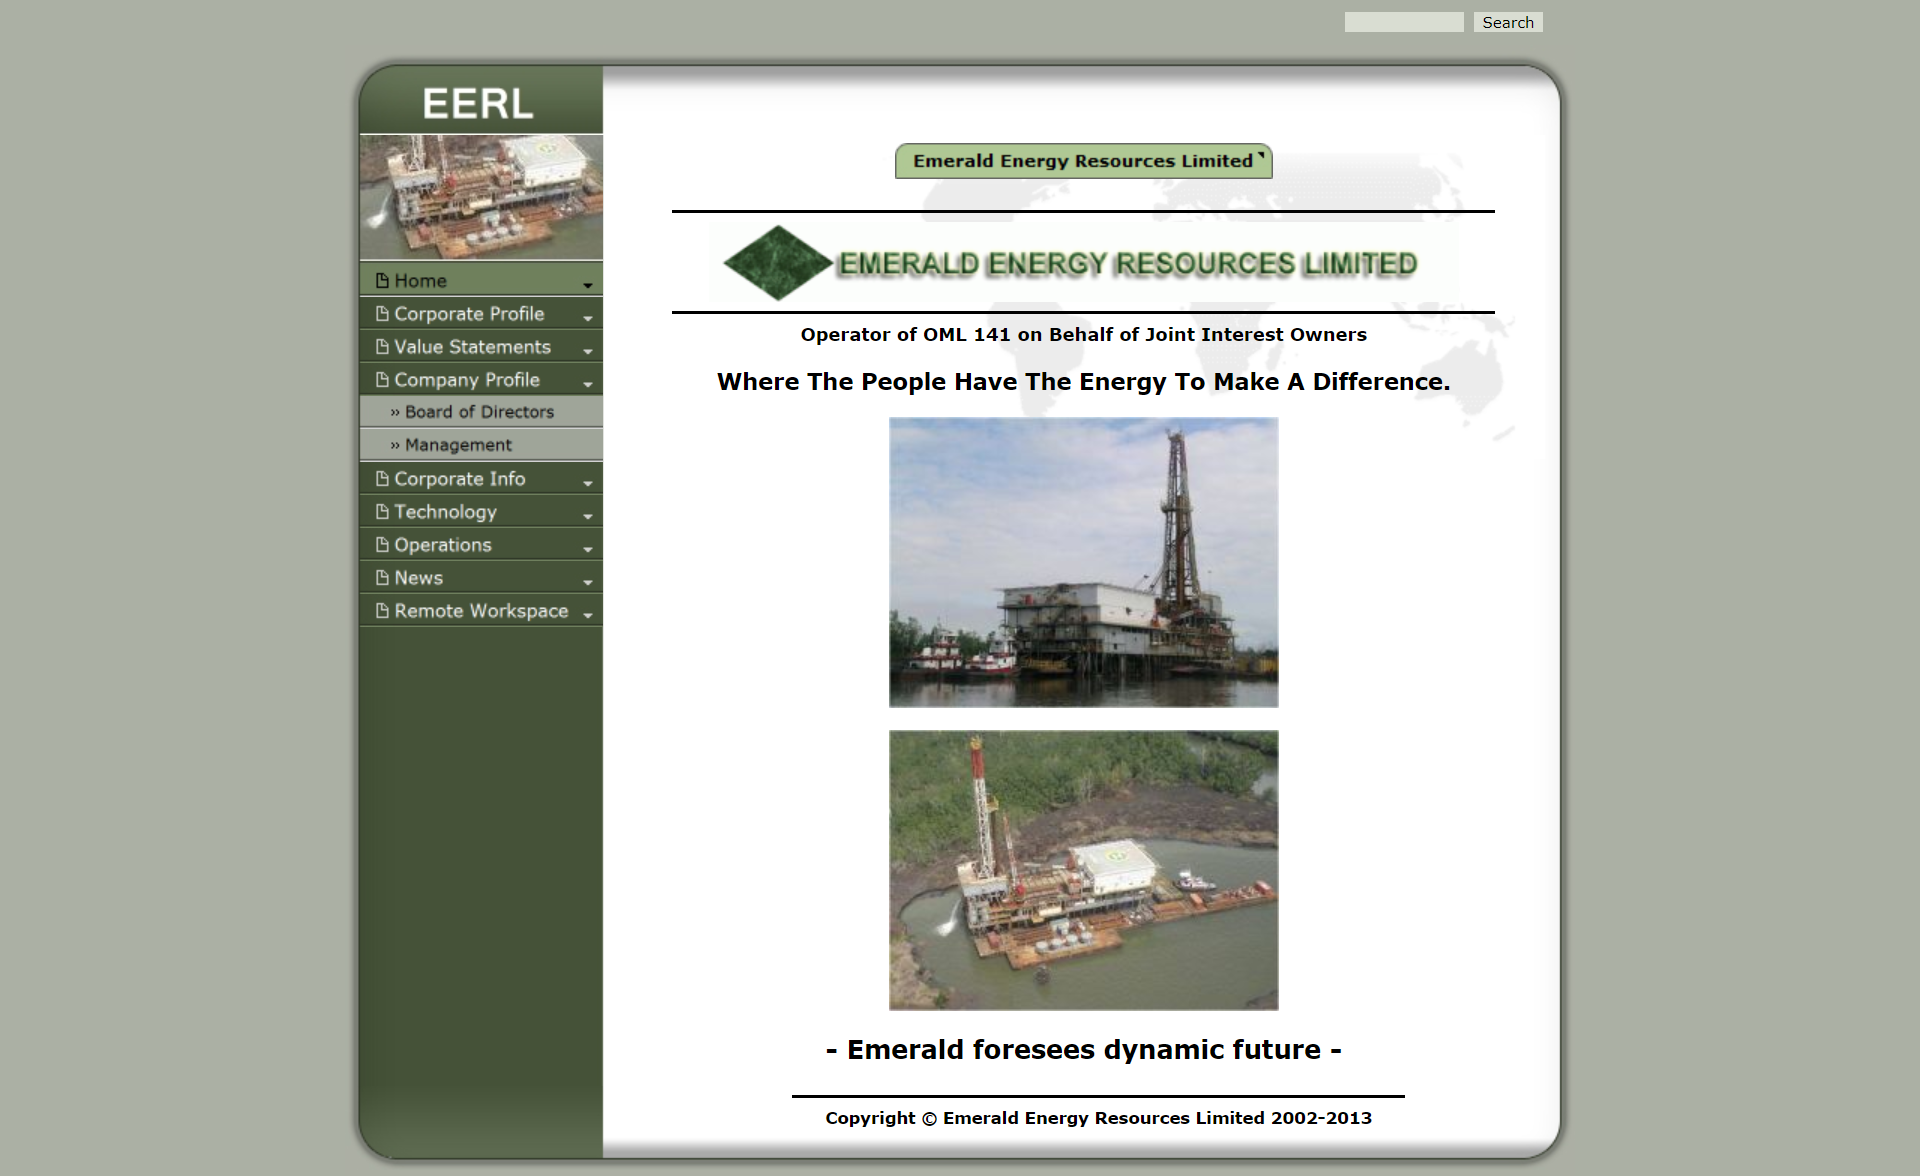Click the Search button
Screen dimensions: 1920x1176
point(1508,22)
